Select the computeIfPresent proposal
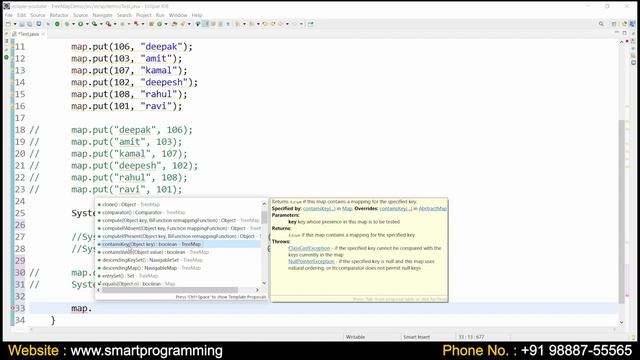Image resolution: width=640 pixels, height=360 pixels. [179, 236]
